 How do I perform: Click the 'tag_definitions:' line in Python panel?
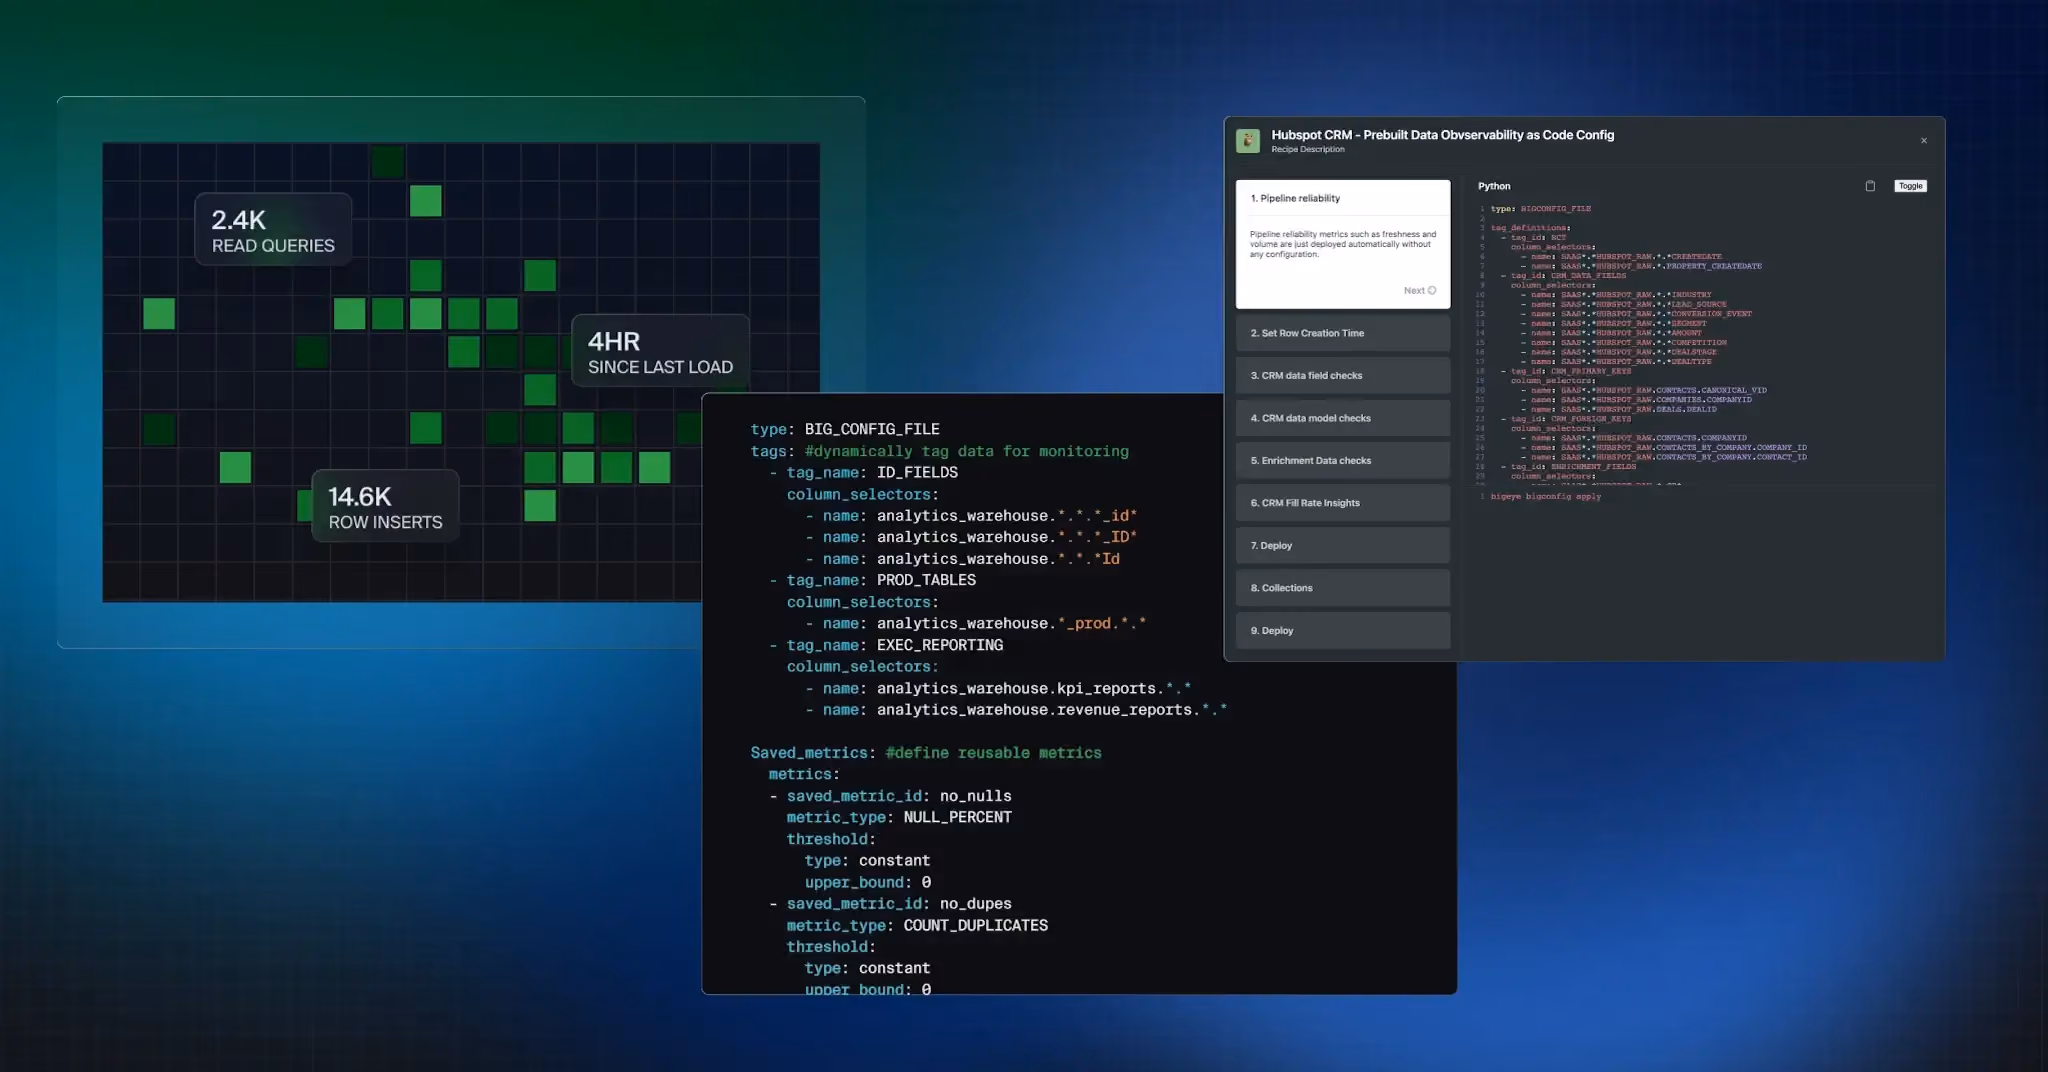tap(1530, 228)
